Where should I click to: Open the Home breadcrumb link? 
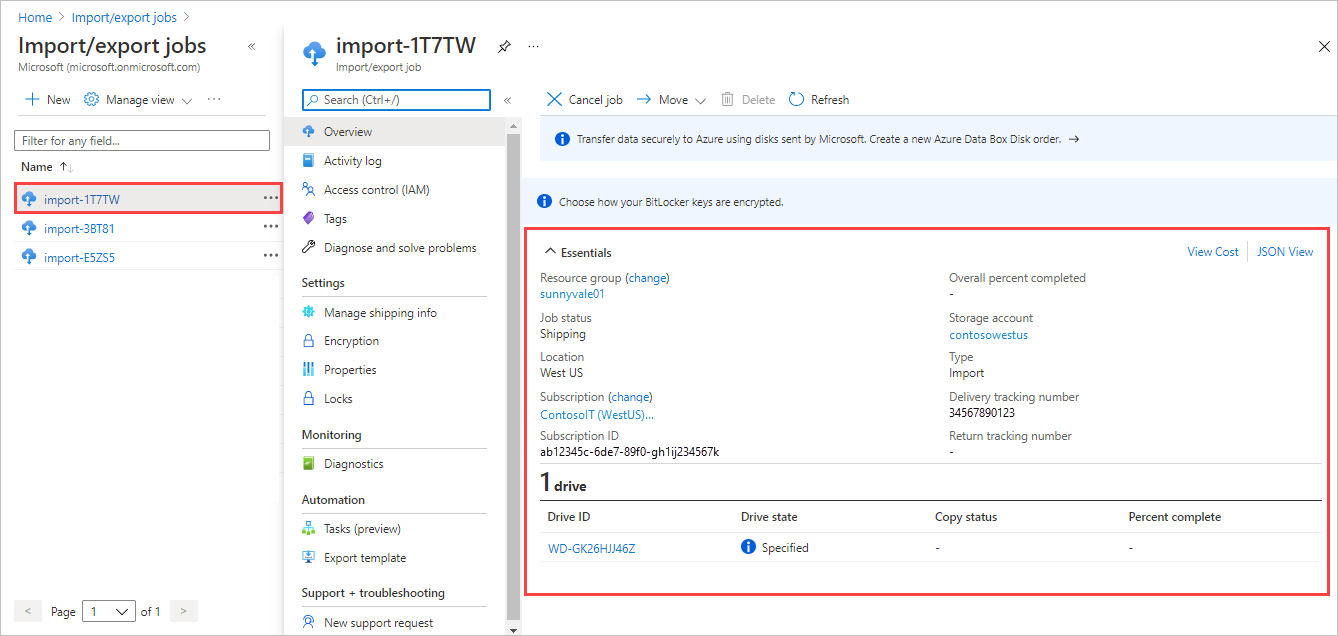tap(35, 17)
